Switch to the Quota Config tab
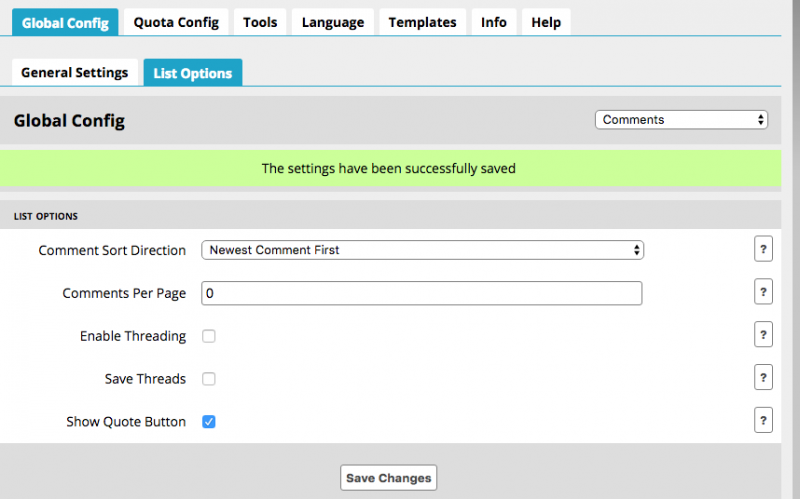 pos(177,22)
